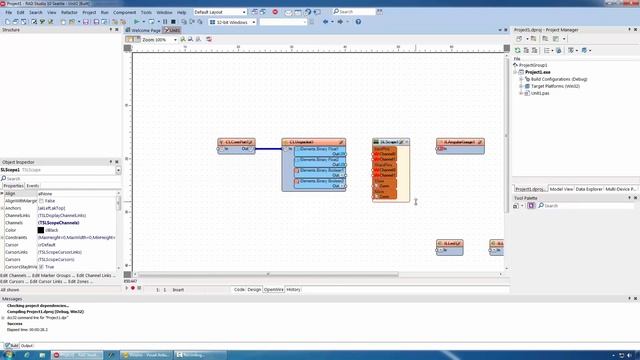Select the Project1.exe node in the Project Manager

coord(537,72)
